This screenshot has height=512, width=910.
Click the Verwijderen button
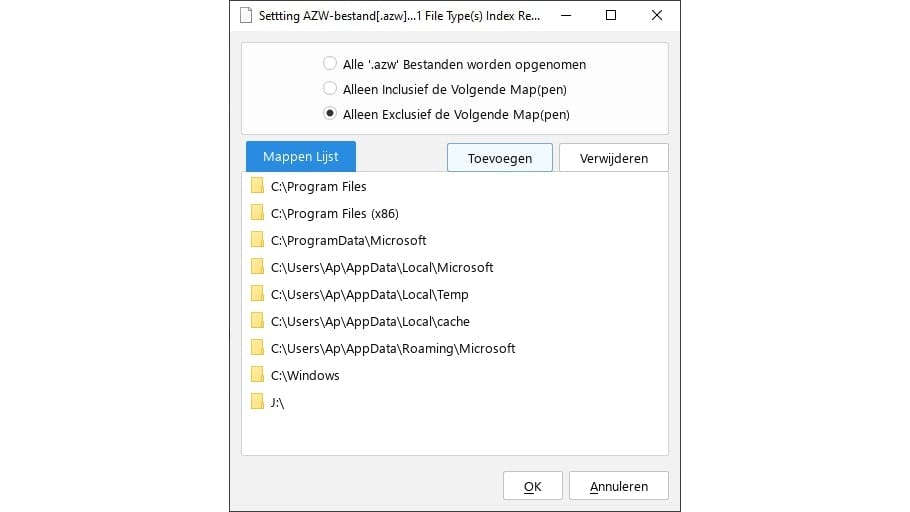click(x=613, y=158)
